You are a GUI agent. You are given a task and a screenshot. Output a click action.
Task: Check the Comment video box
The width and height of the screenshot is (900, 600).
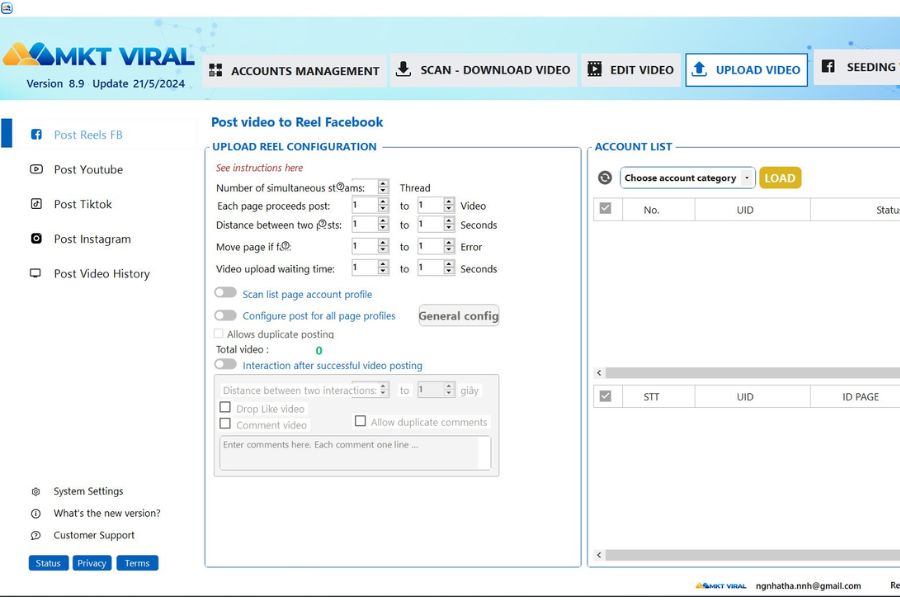click(225, 423)
